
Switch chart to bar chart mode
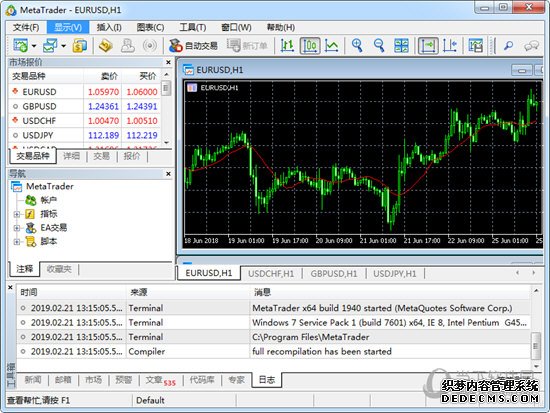coord(287,46)
